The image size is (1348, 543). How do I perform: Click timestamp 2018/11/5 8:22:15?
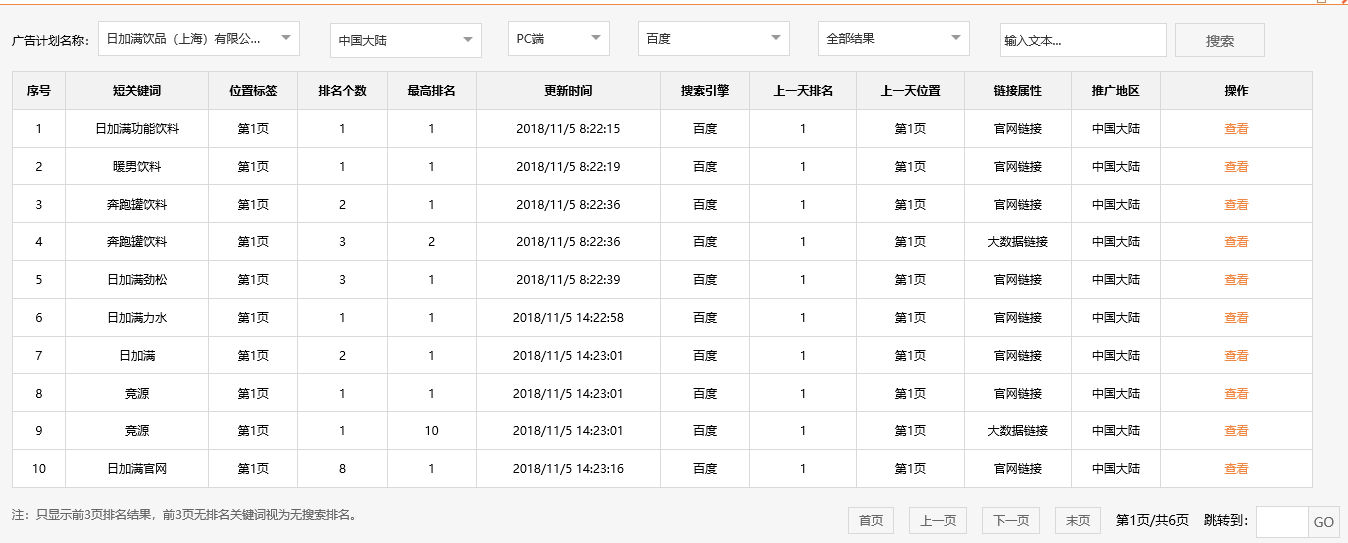(x=568, y=129)
